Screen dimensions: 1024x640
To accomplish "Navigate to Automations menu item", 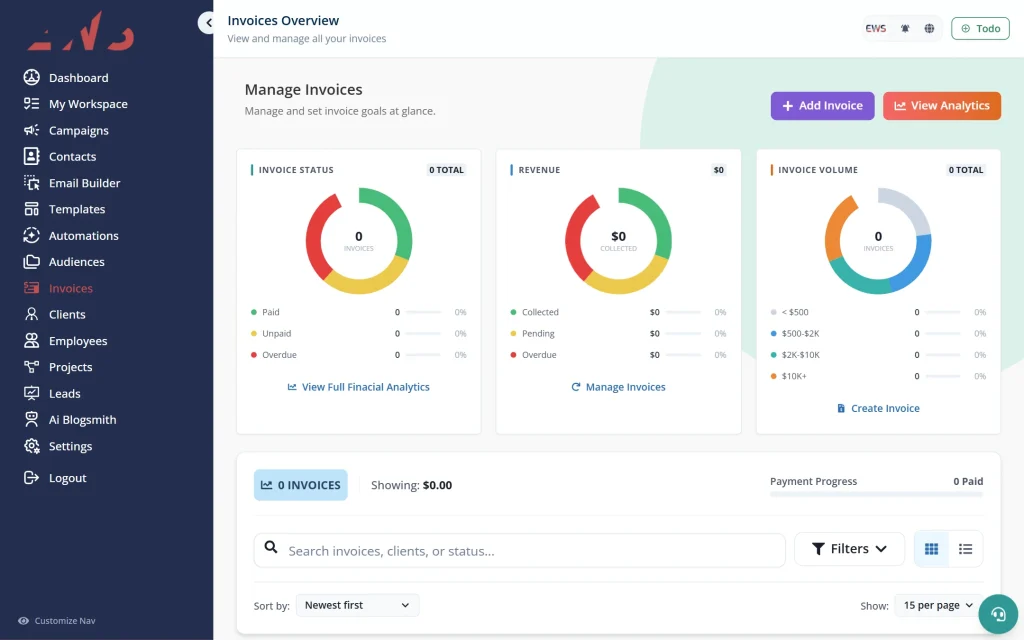I will pyautogui.click(x=84, y=236).
